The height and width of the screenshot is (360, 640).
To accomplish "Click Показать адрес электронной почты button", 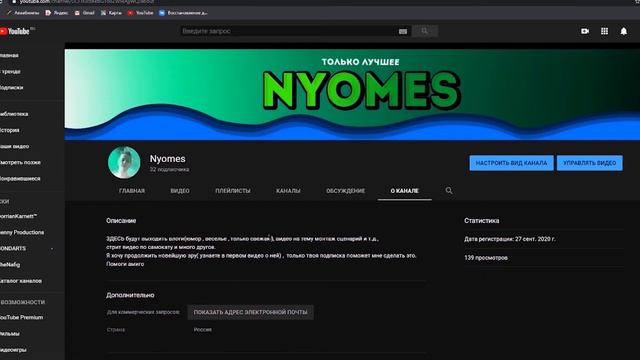I will pos(251,312).
